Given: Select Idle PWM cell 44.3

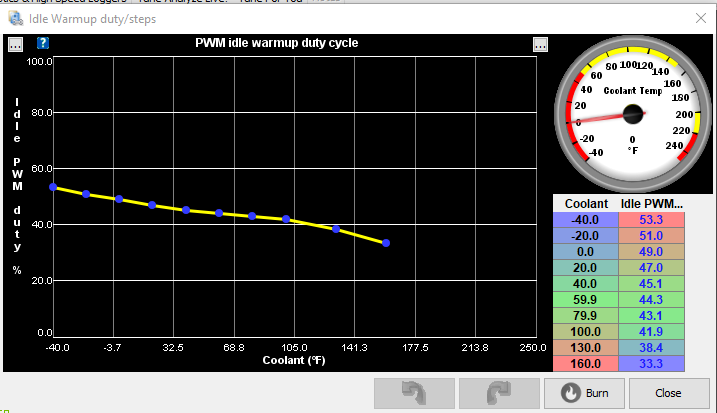Looking at the screenshot, I should (652, 300).
